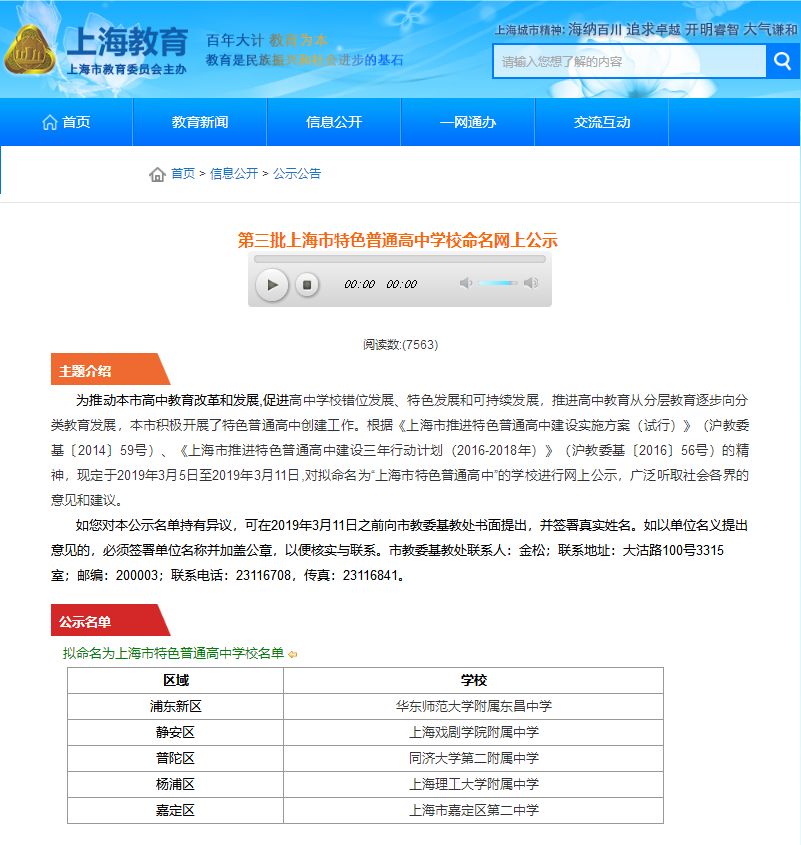The width and height of the screenshot is (801, 845).
Task: Click inside the search input field
Action: coord(620,61)
